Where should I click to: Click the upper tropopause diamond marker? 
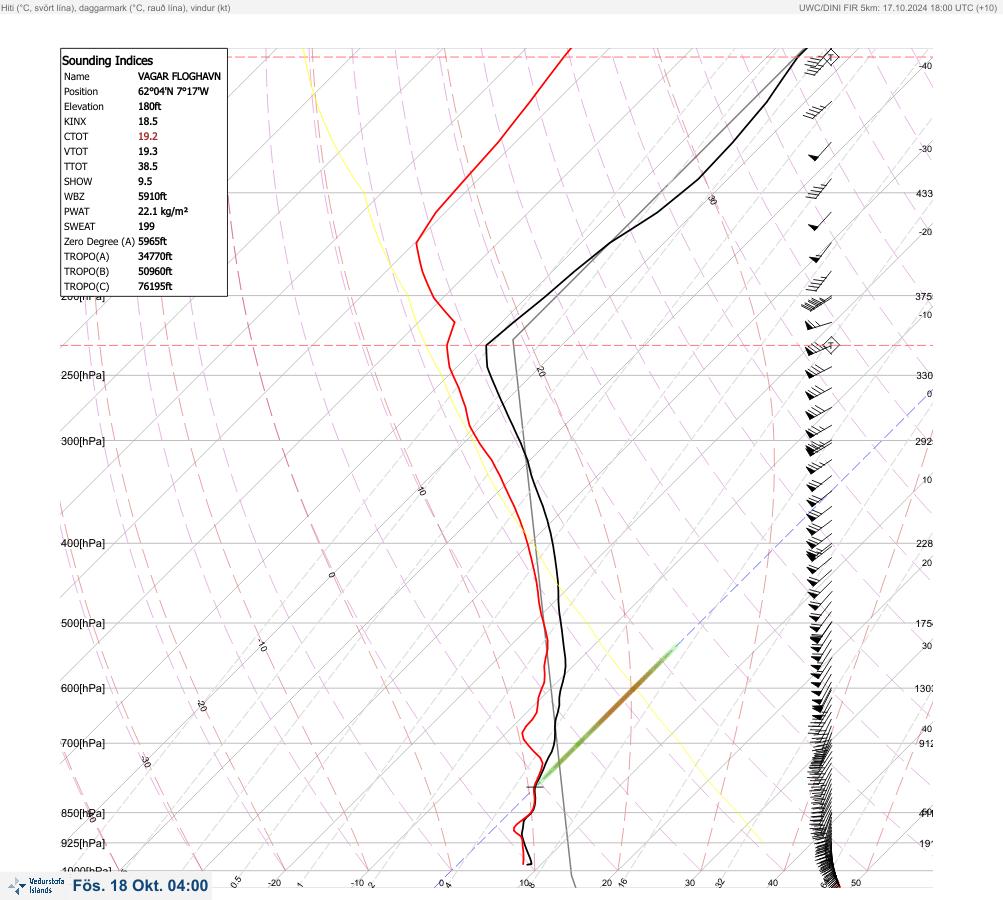tap(830, 57)
